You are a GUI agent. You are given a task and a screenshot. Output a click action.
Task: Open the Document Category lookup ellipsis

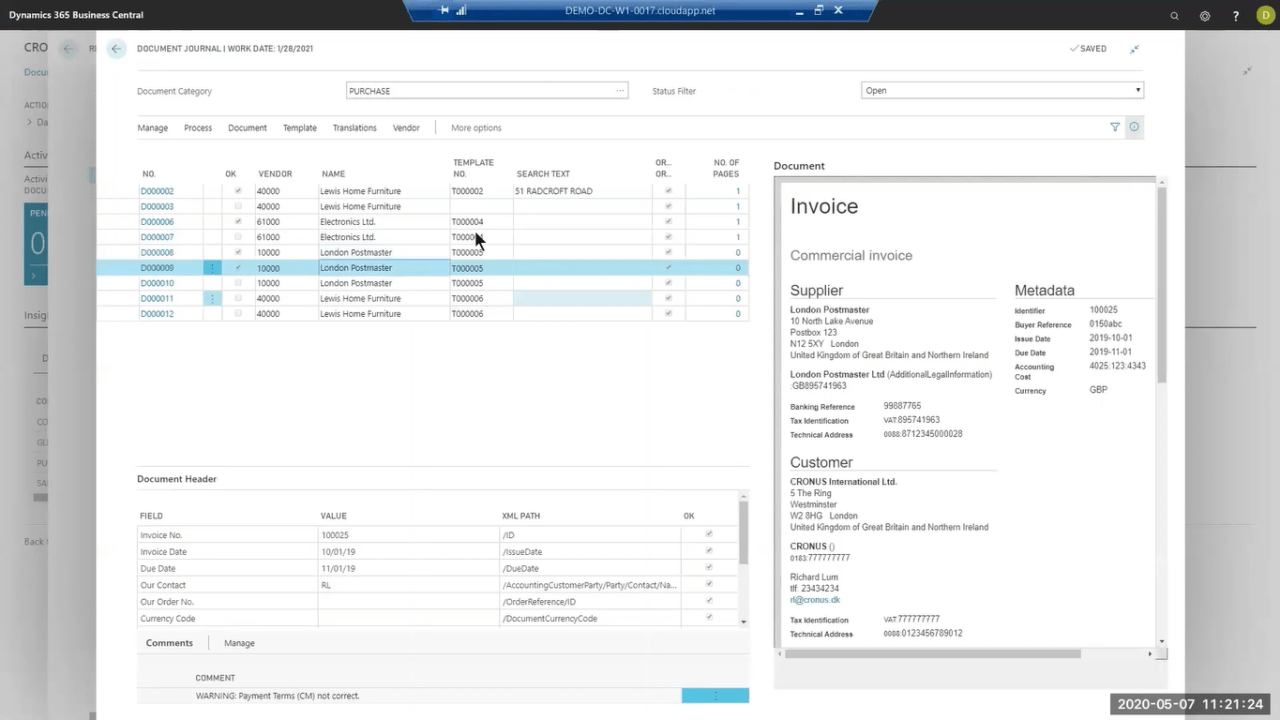(x=619, y=90)
